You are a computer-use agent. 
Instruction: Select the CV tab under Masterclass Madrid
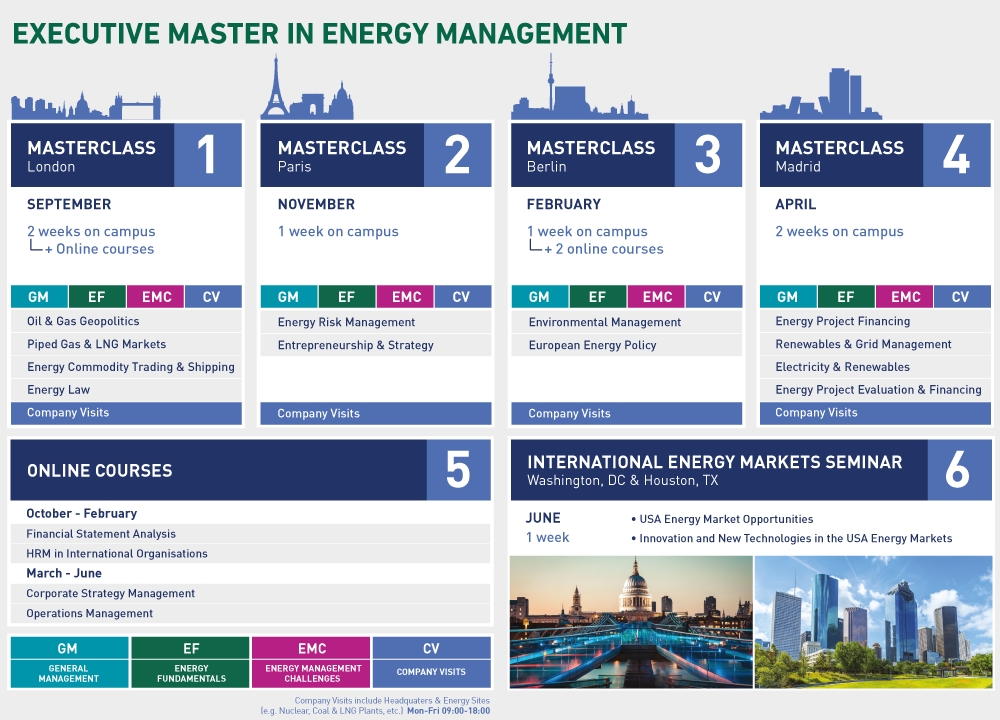[960, 297]
